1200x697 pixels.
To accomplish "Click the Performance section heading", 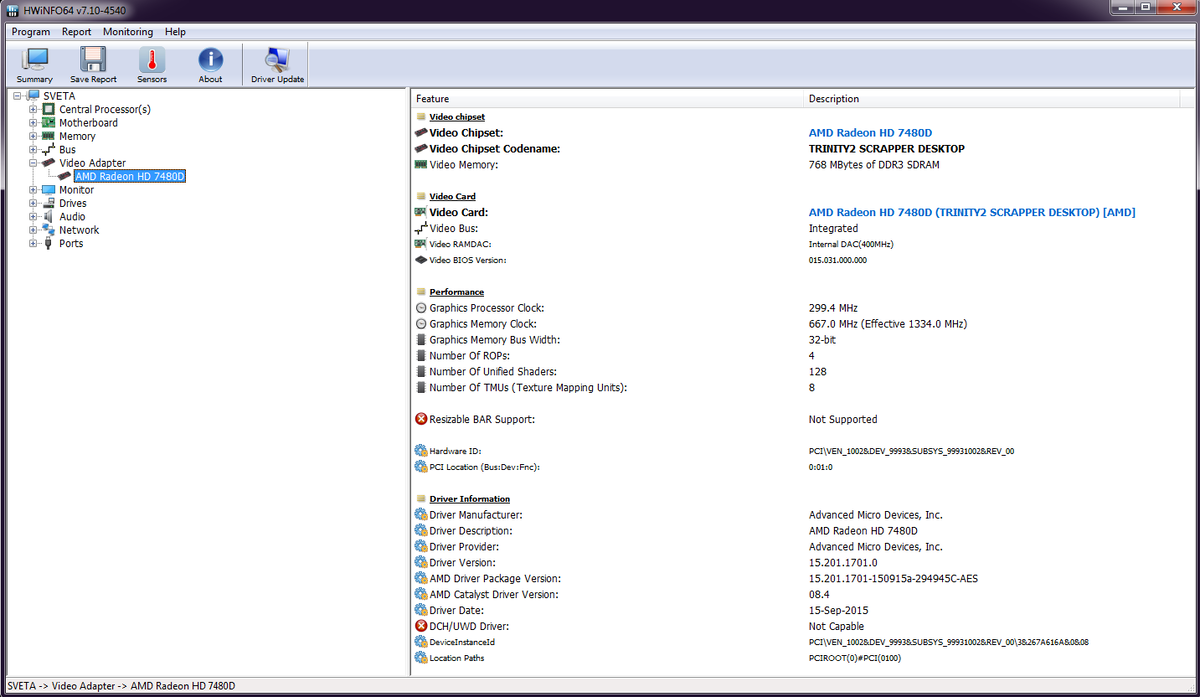I will pyautogui.click(x=457, y=292).
